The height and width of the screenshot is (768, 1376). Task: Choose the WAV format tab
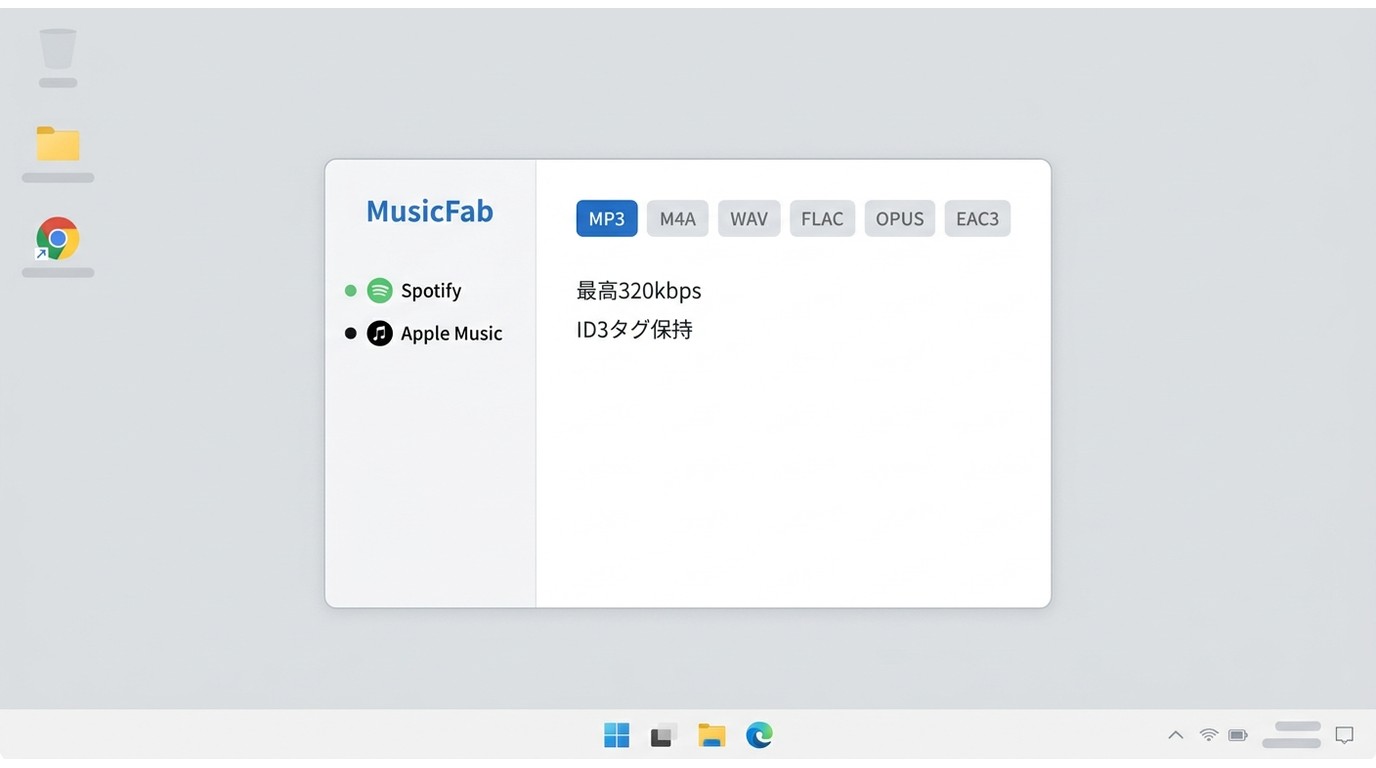(748, 219)
